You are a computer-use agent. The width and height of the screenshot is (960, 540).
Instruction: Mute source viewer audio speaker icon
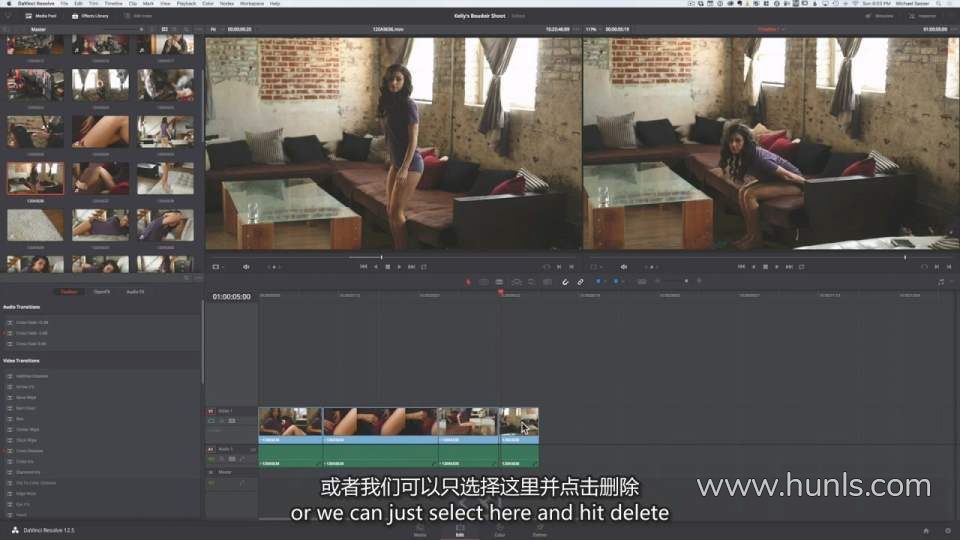pyautogui.click(x=246, y=267)
